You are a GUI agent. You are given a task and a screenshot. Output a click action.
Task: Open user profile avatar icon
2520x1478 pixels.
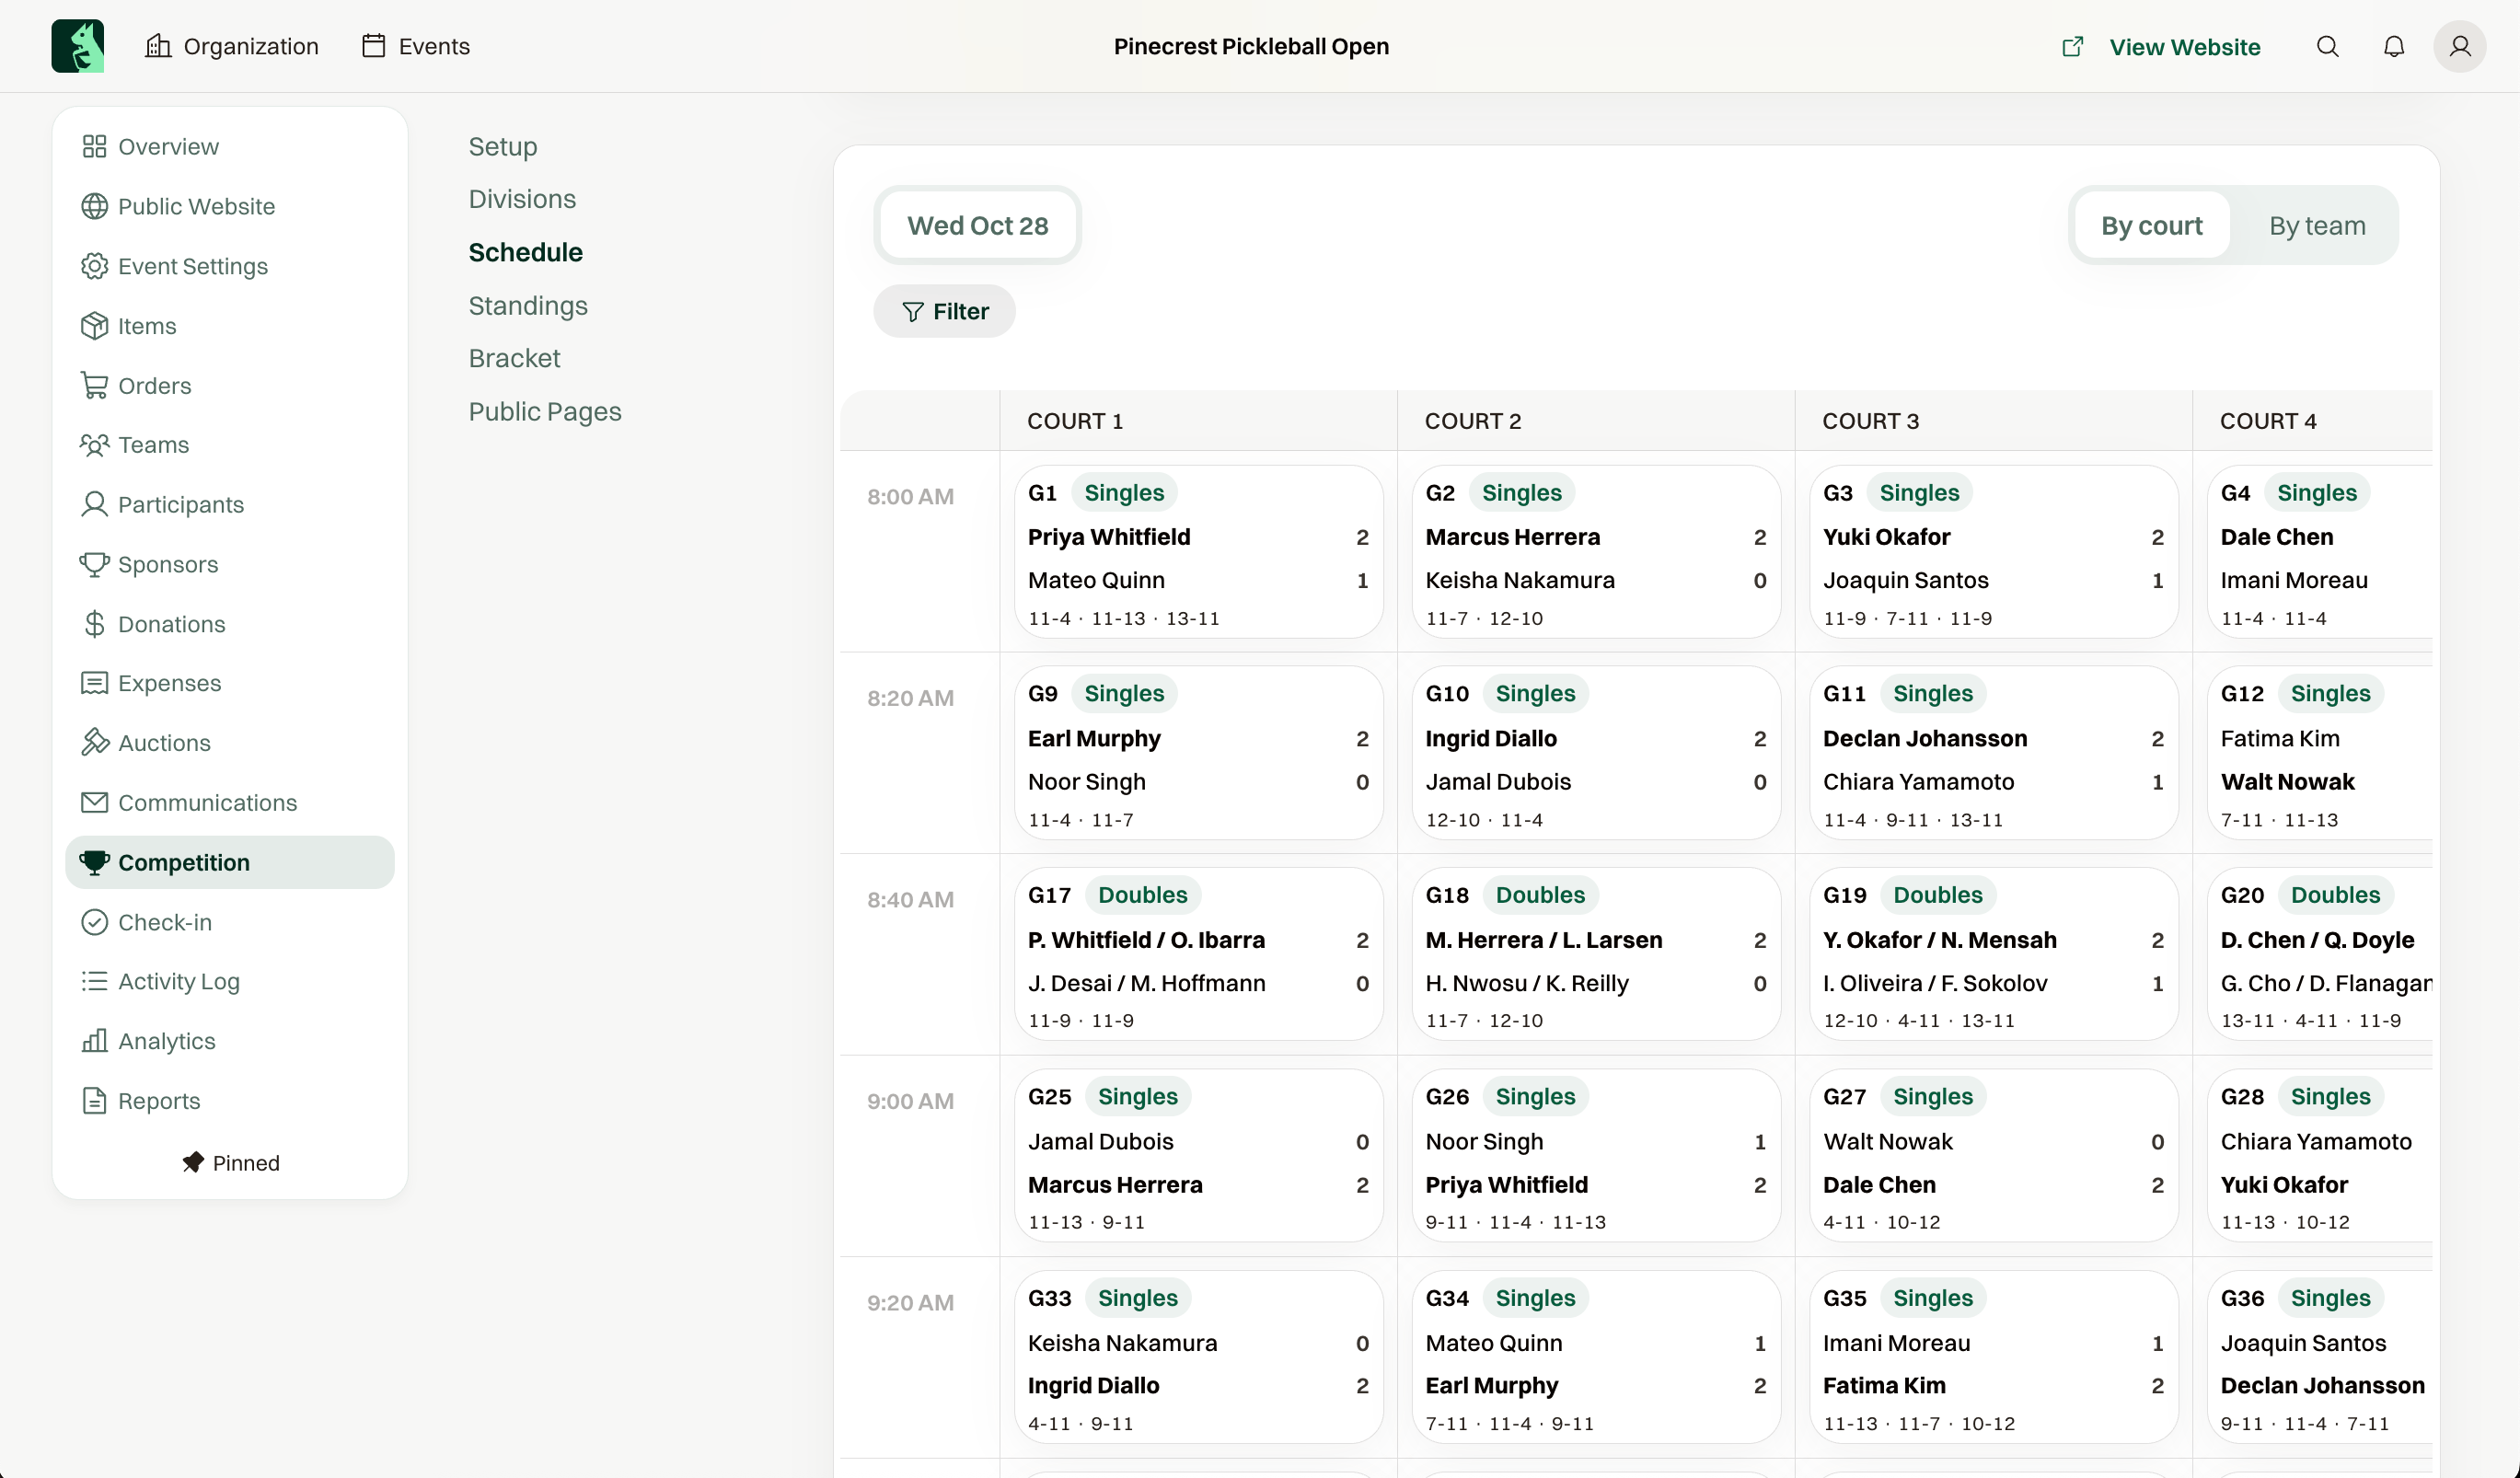tap(2459, 46)
